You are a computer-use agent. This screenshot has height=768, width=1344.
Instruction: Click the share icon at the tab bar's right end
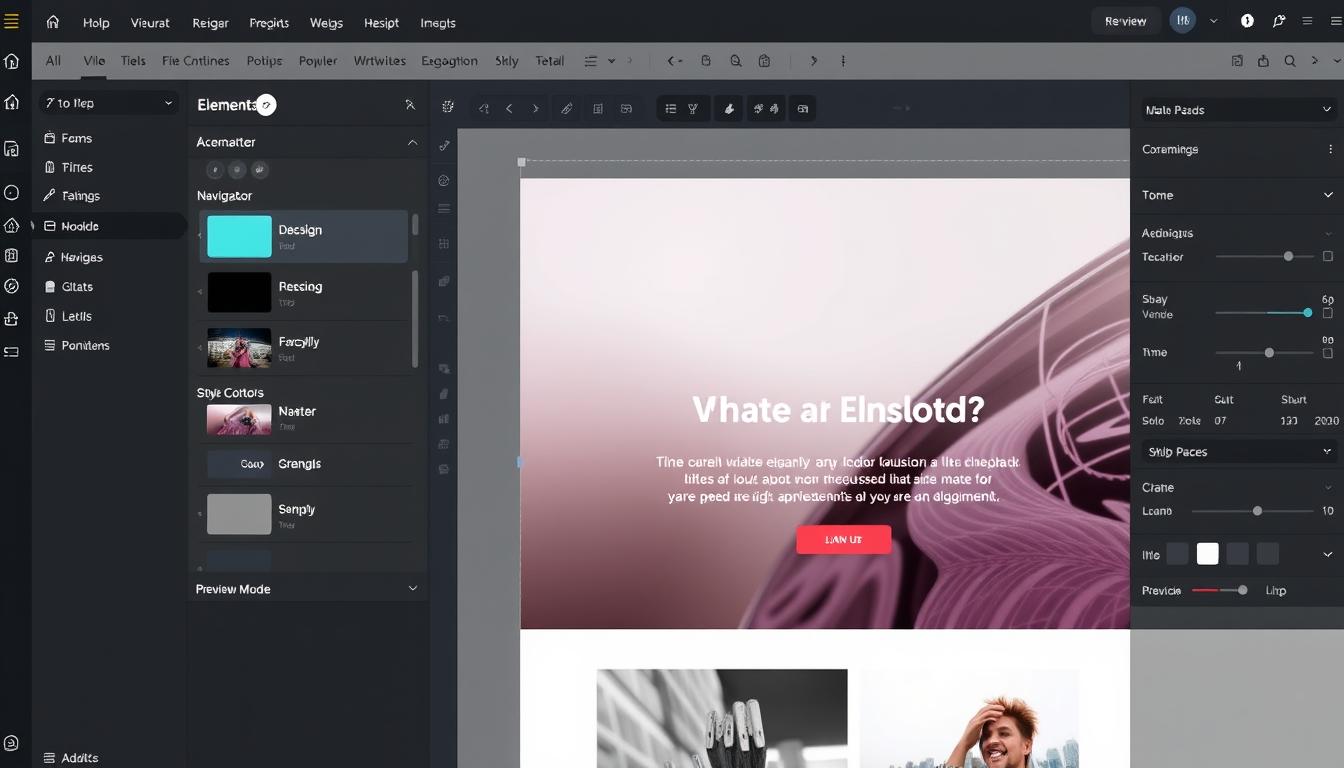(x=1263, y=61)
